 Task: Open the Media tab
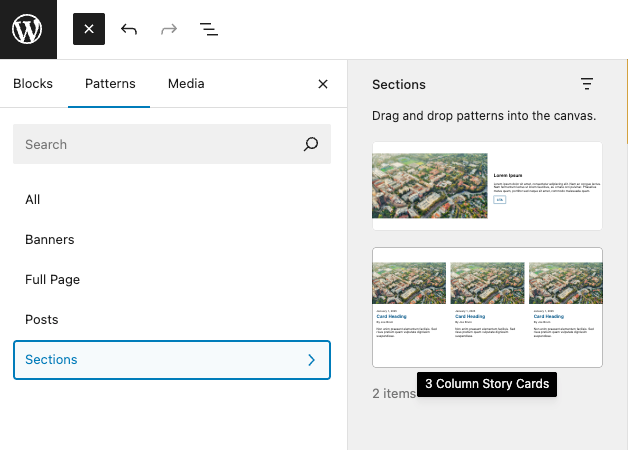tap(186, 84)
